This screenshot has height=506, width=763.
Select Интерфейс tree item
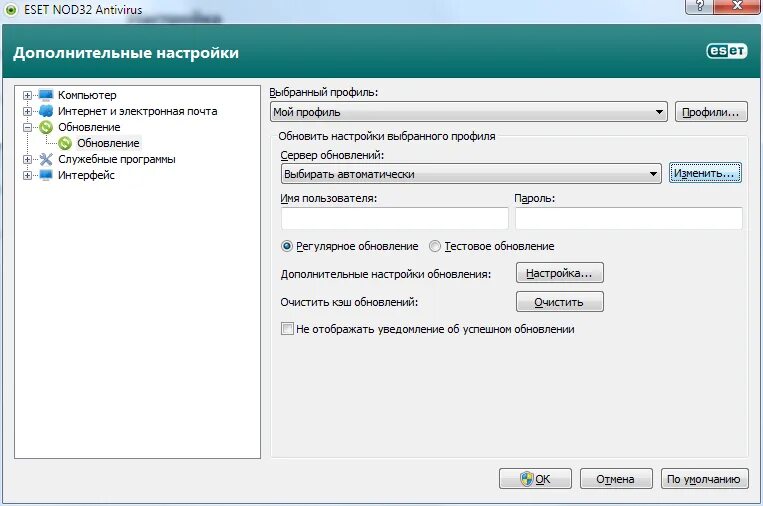tap(86, 175)
